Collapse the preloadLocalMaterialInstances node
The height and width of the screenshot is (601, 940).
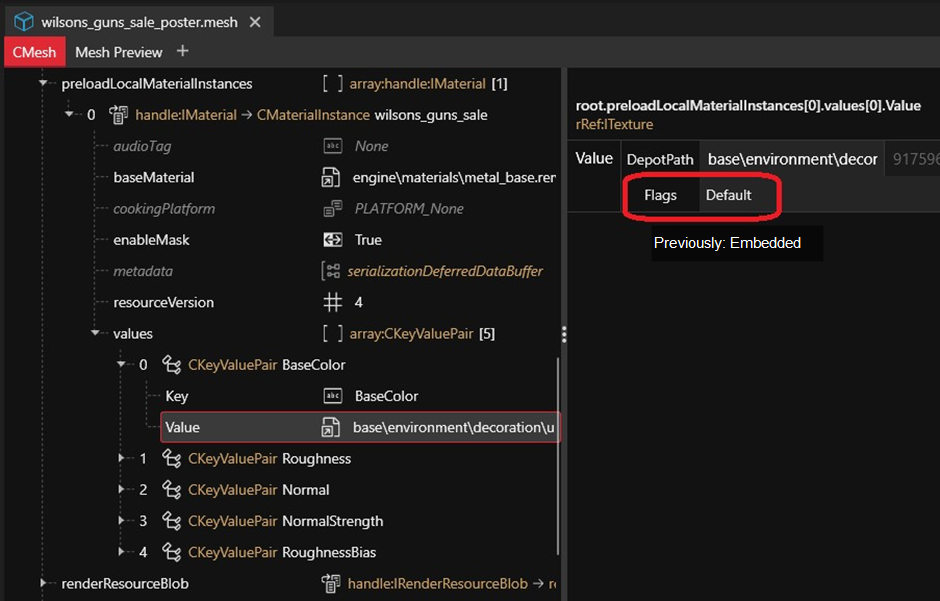coord(44,84)
